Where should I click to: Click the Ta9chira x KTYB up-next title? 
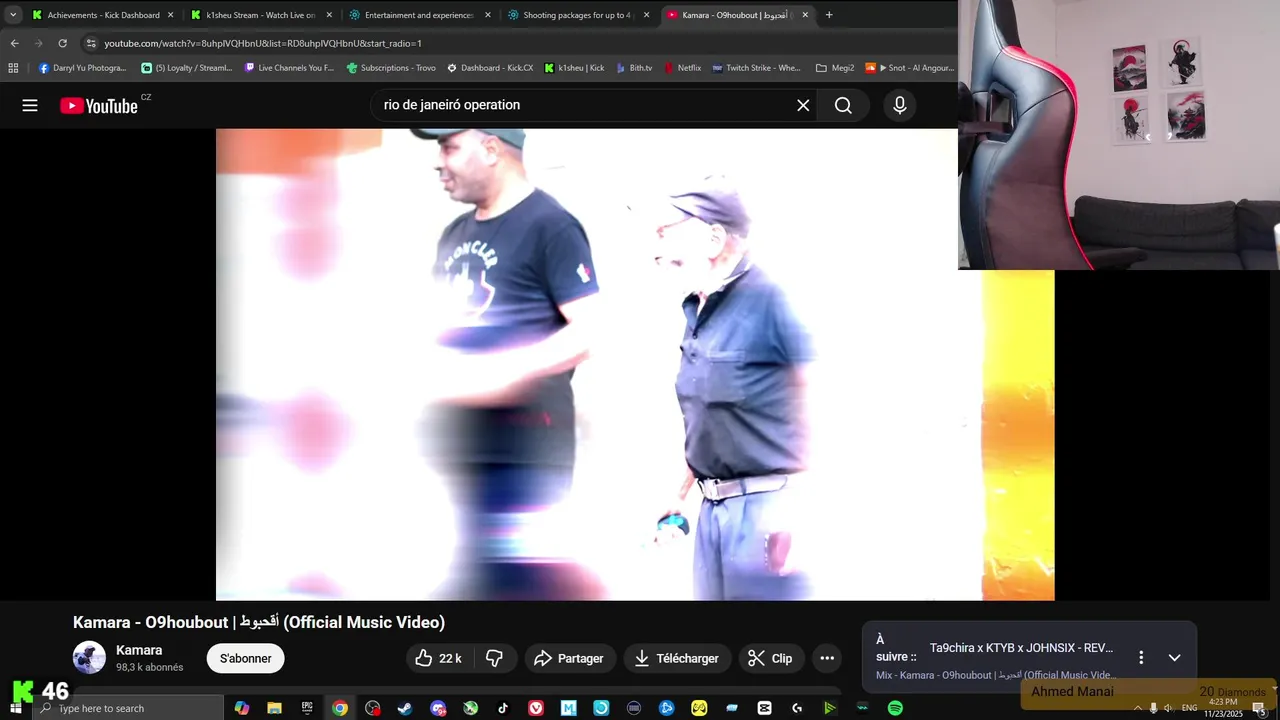[x=1021, y=648]
